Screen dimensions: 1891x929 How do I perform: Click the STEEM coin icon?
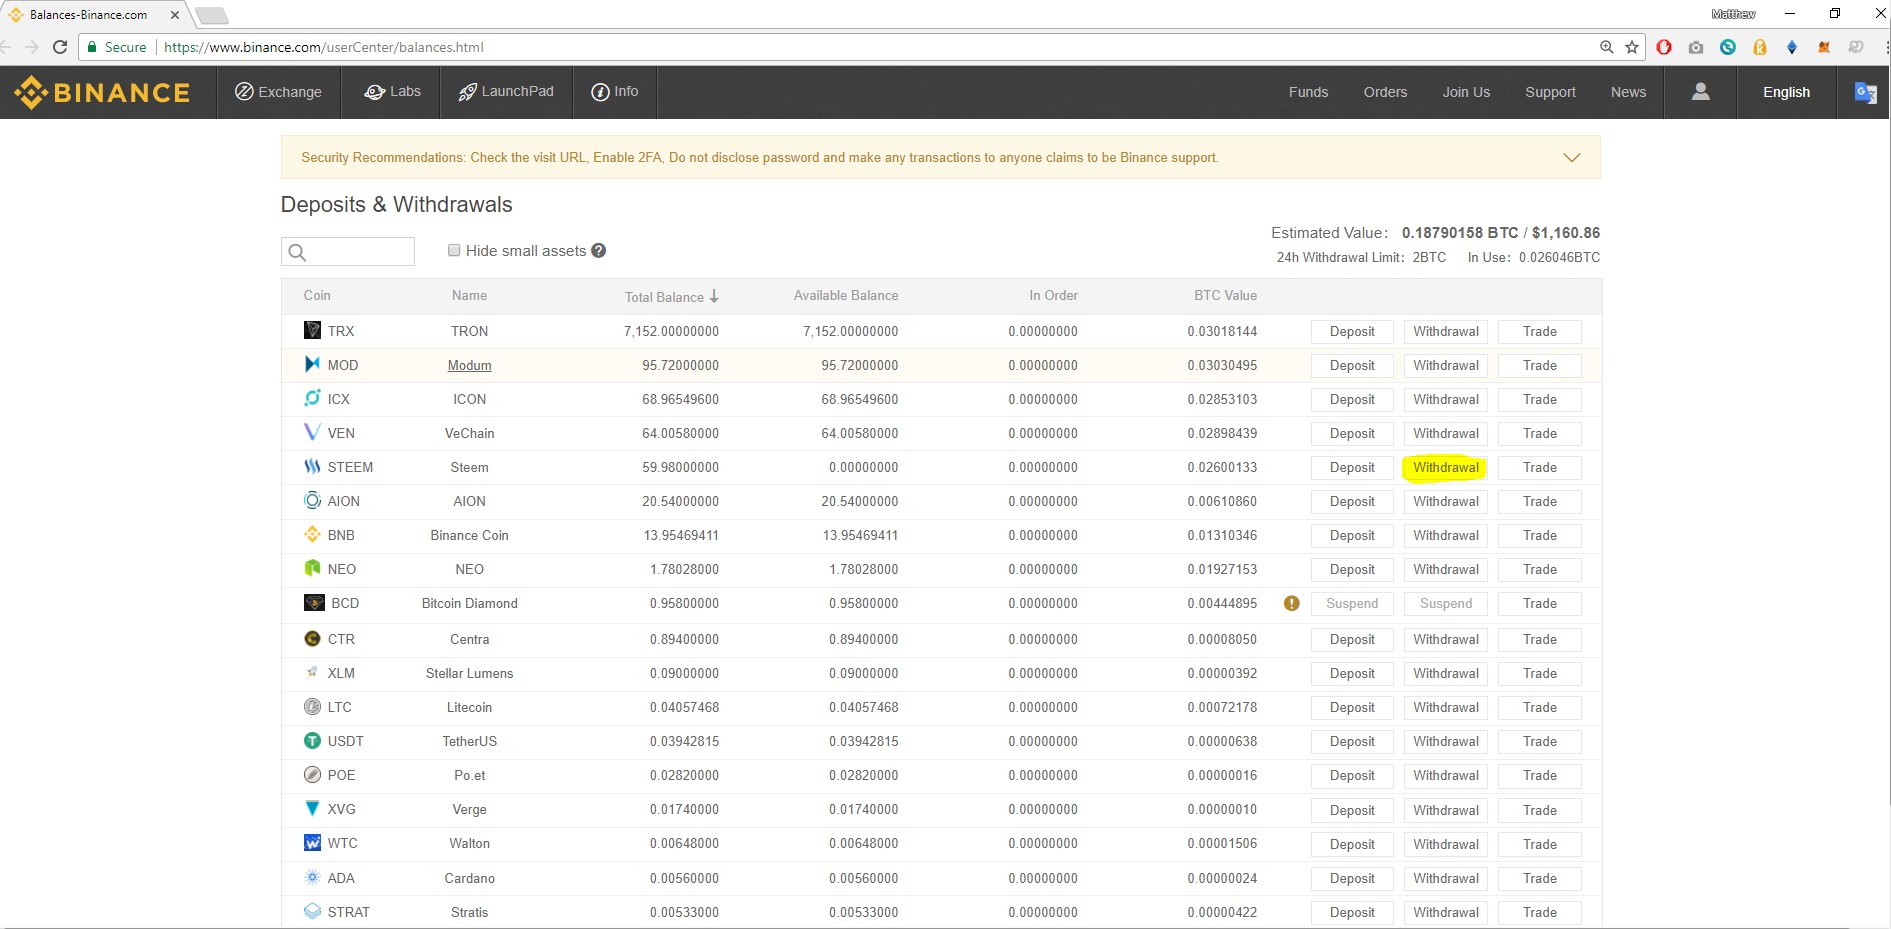pos(312,466)
